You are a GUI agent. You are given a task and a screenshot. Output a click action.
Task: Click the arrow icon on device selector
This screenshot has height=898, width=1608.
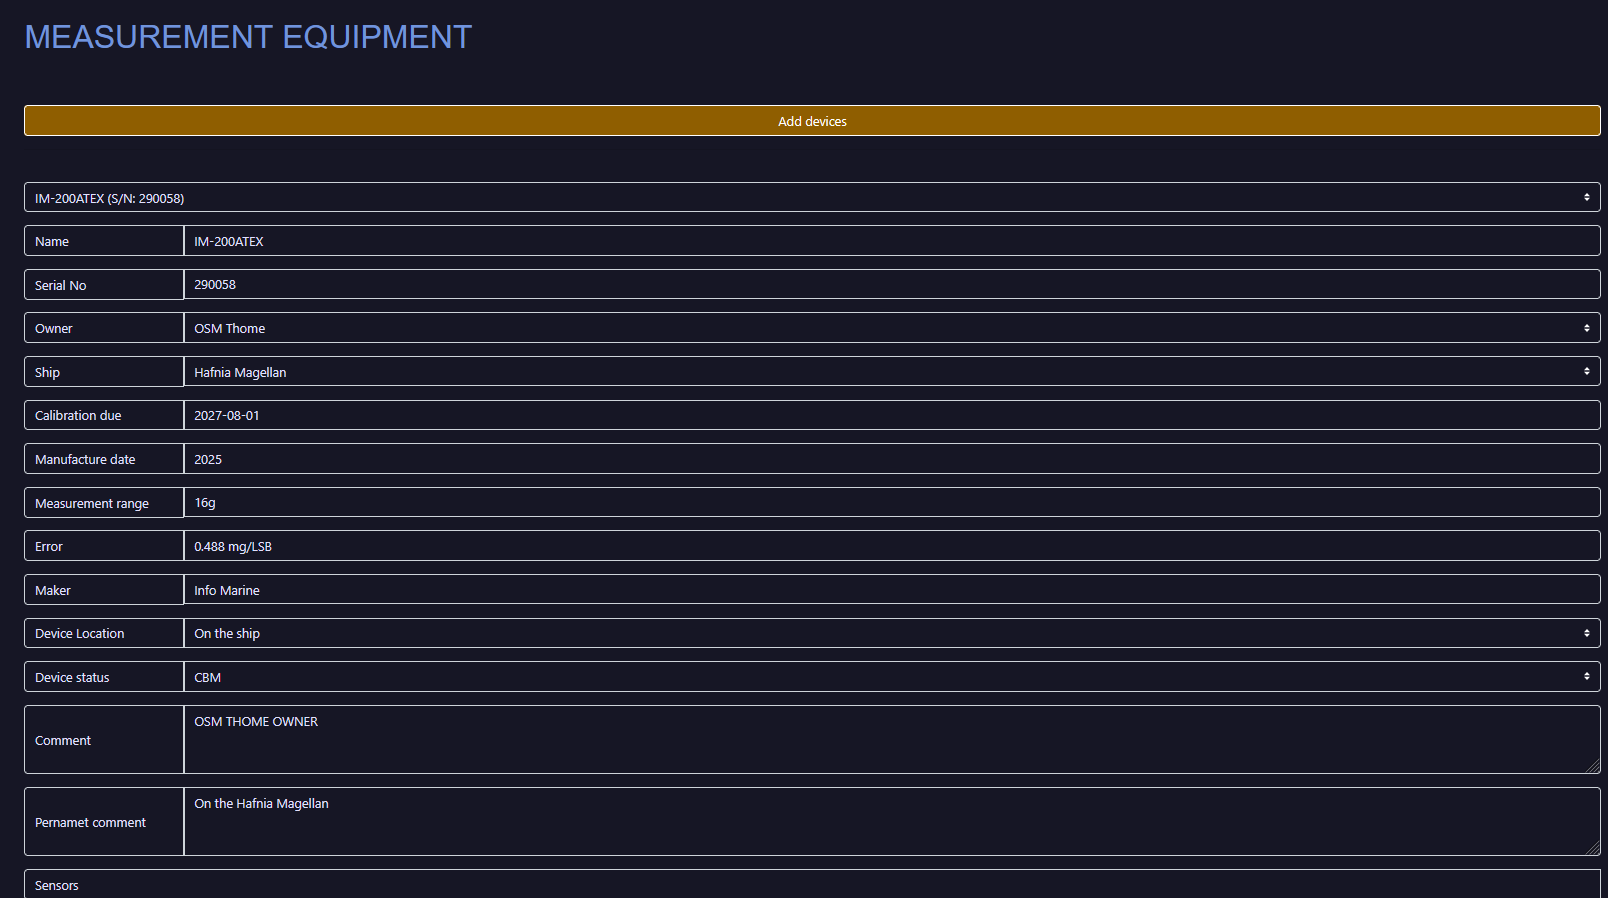click(1586, 198)
